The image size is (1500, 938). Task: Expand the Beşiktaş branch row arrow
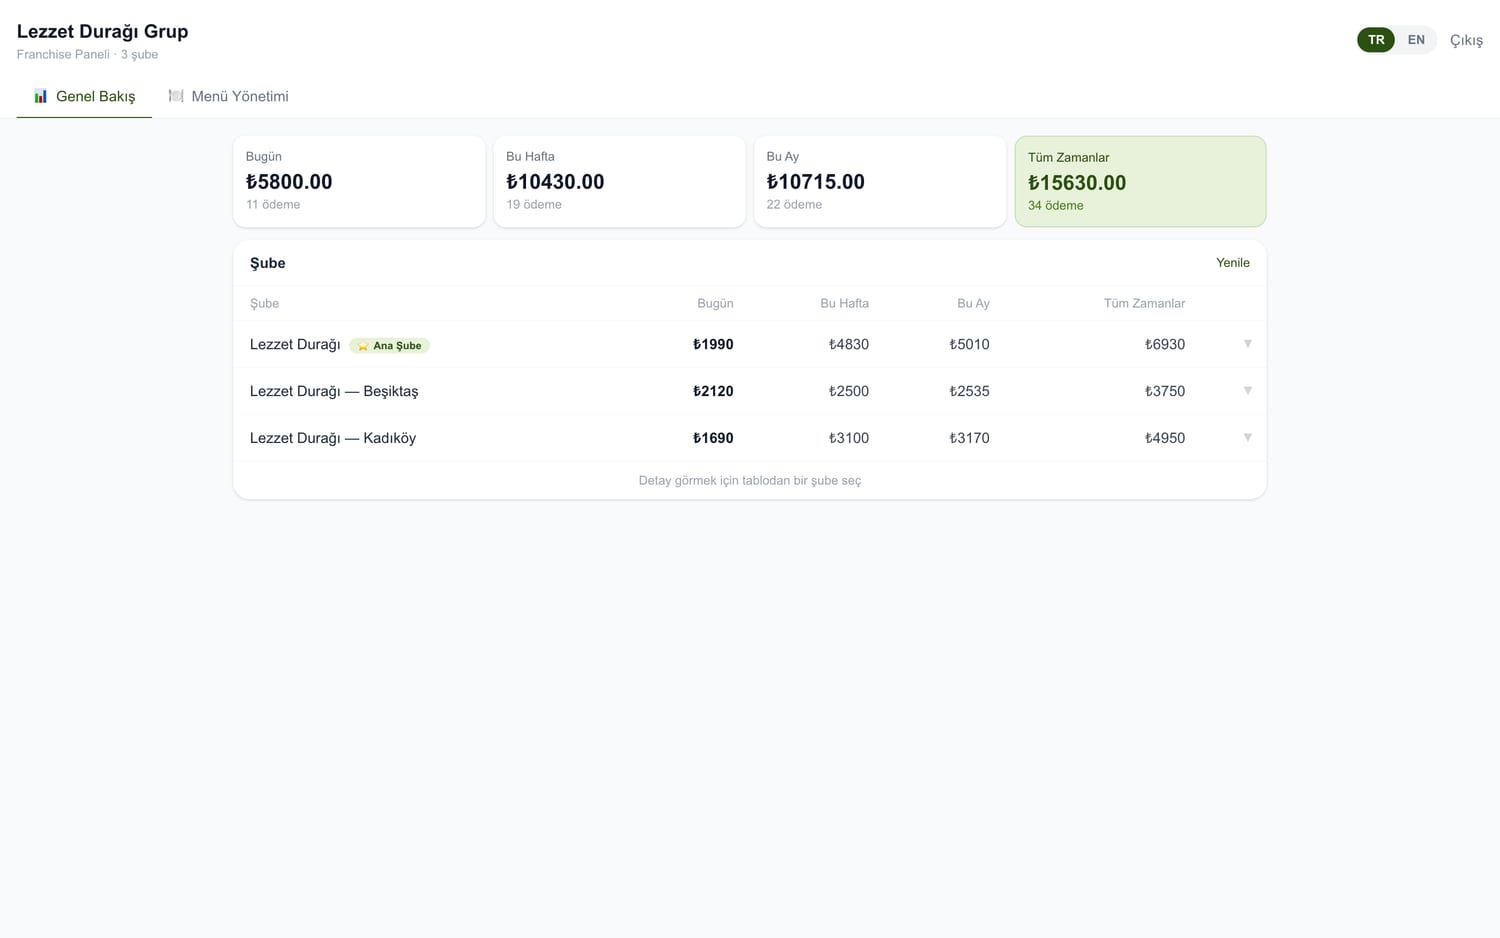click(x=1248, y=391)
